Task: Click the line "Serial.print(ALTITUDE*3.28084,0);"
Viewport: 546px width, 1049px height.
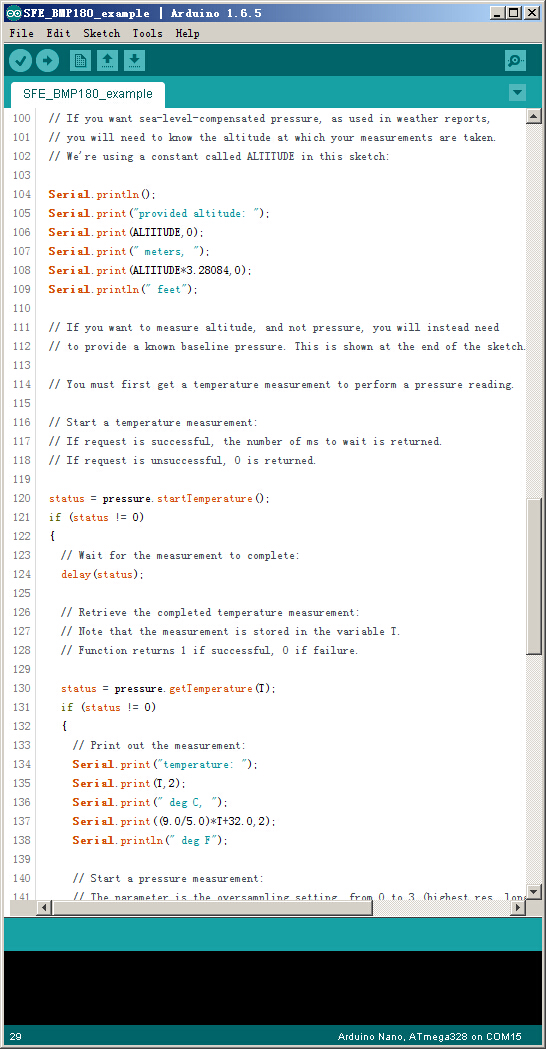Action: [150, 270]
